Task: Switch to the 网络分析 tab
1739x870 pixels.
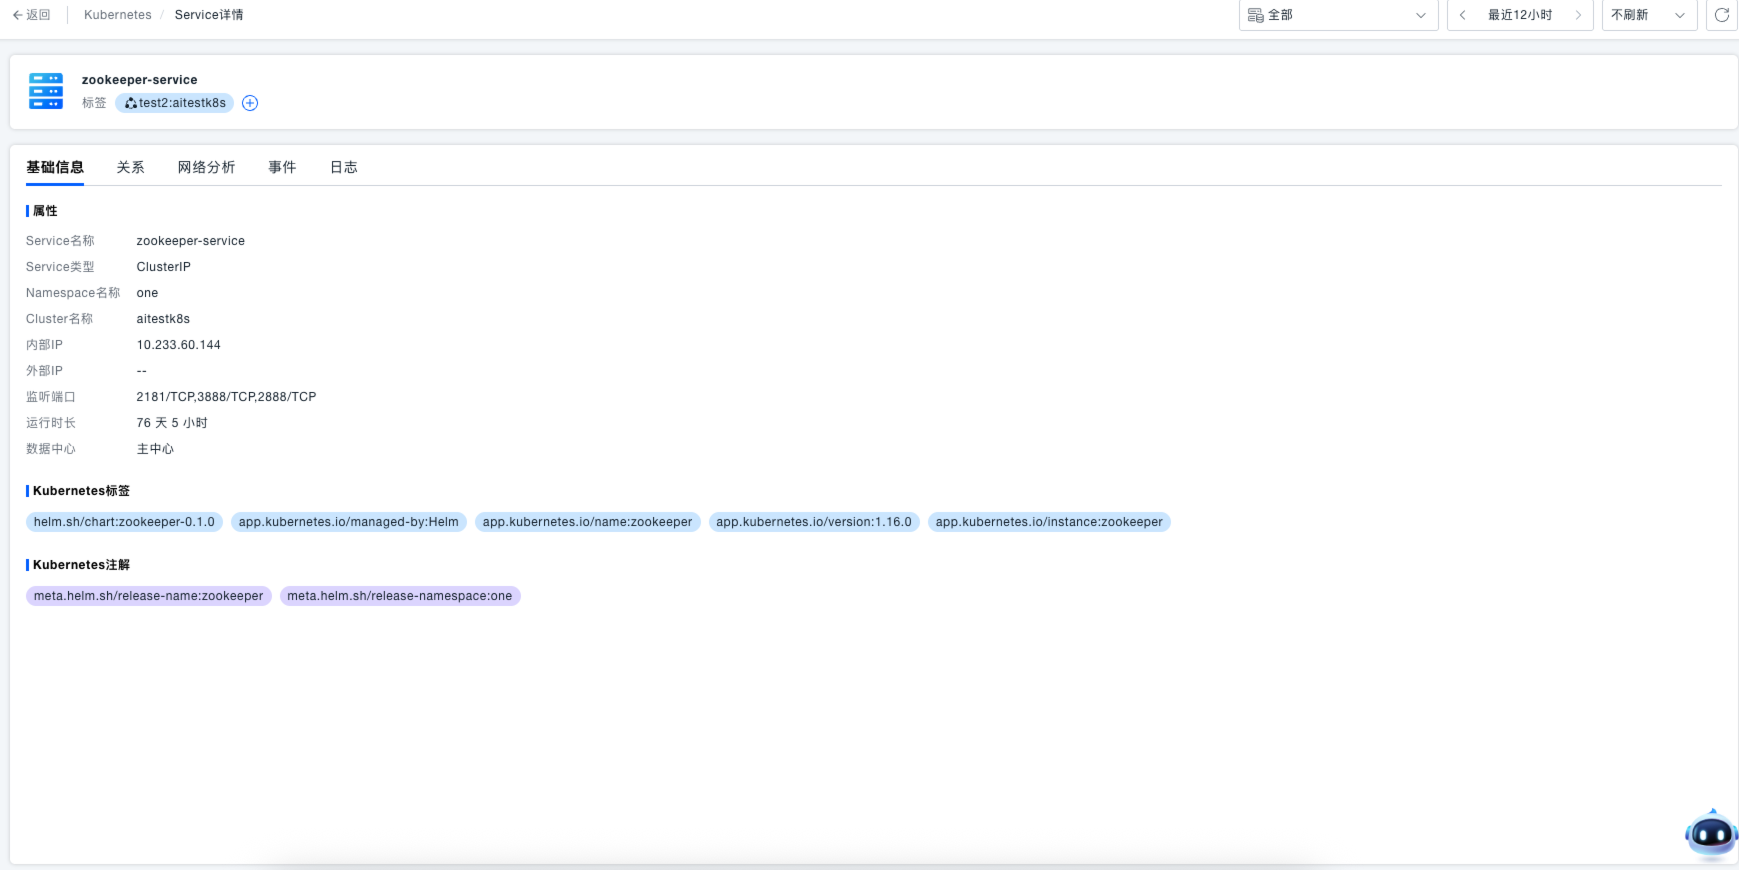Action: pyautogui.click(x=206, y=167)
